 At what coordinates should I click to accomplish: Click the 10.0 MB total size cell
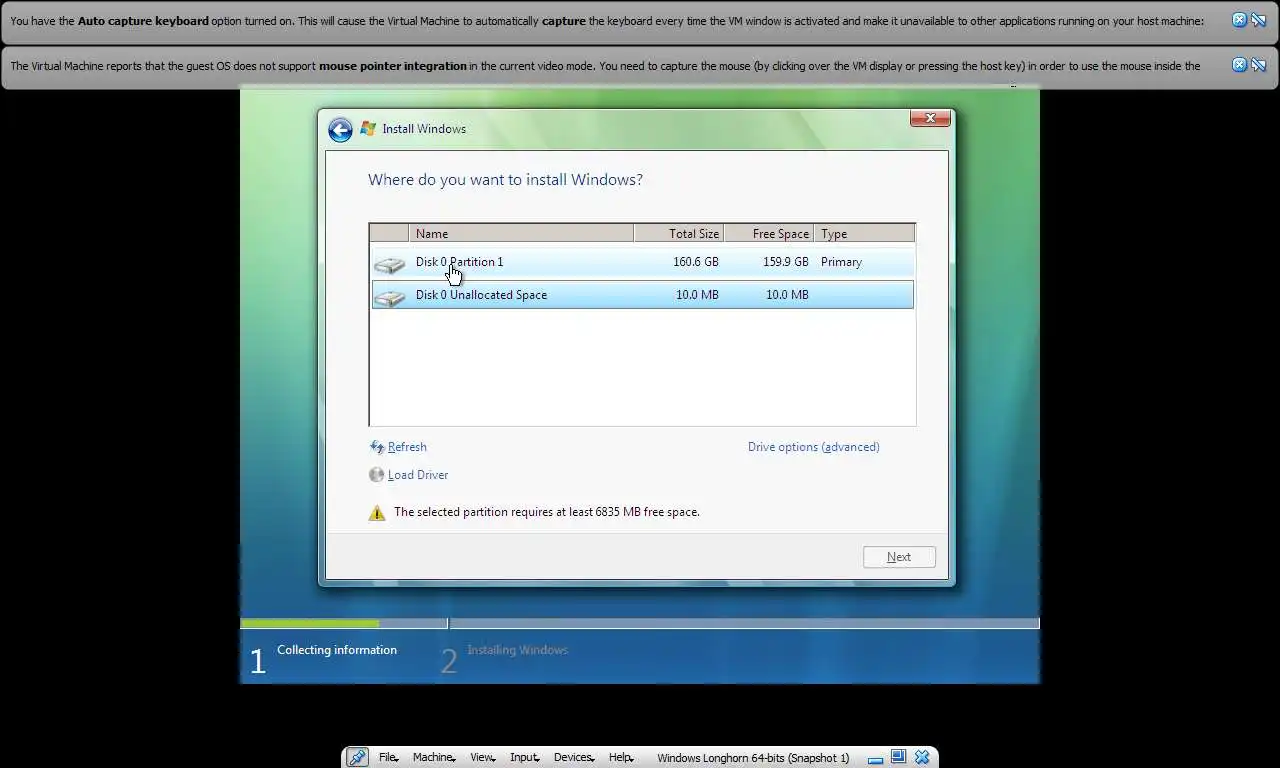tap(697, 295)
